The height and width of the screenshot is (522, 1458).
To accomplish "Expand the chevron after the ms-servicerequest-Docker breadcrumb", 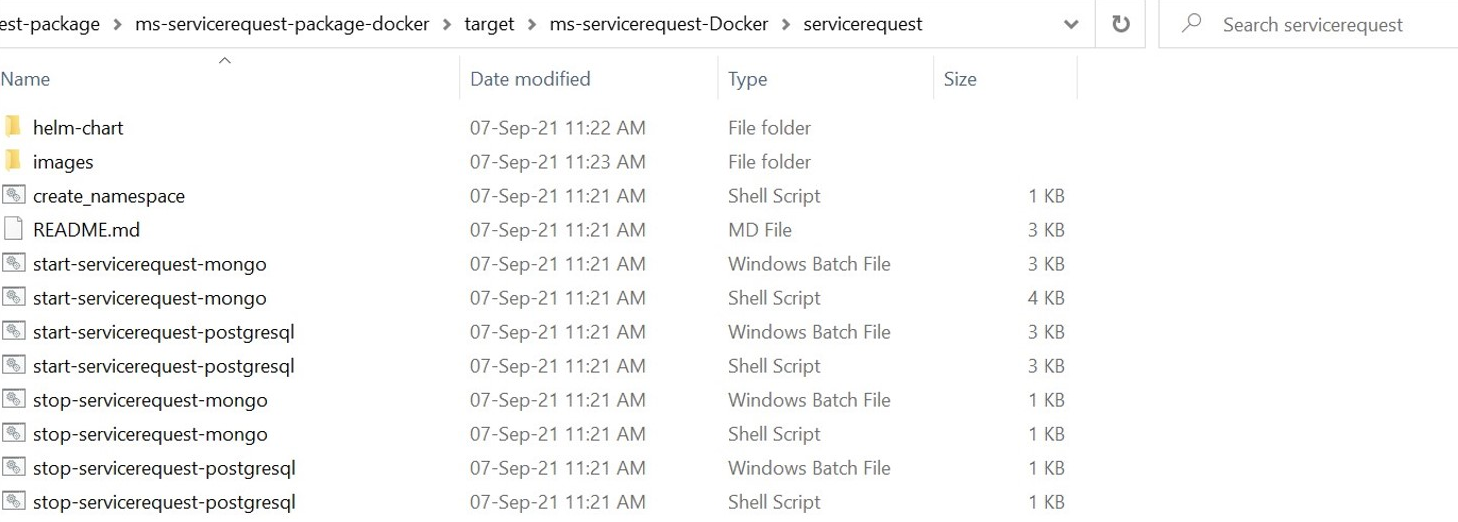I will pos(784,24).
